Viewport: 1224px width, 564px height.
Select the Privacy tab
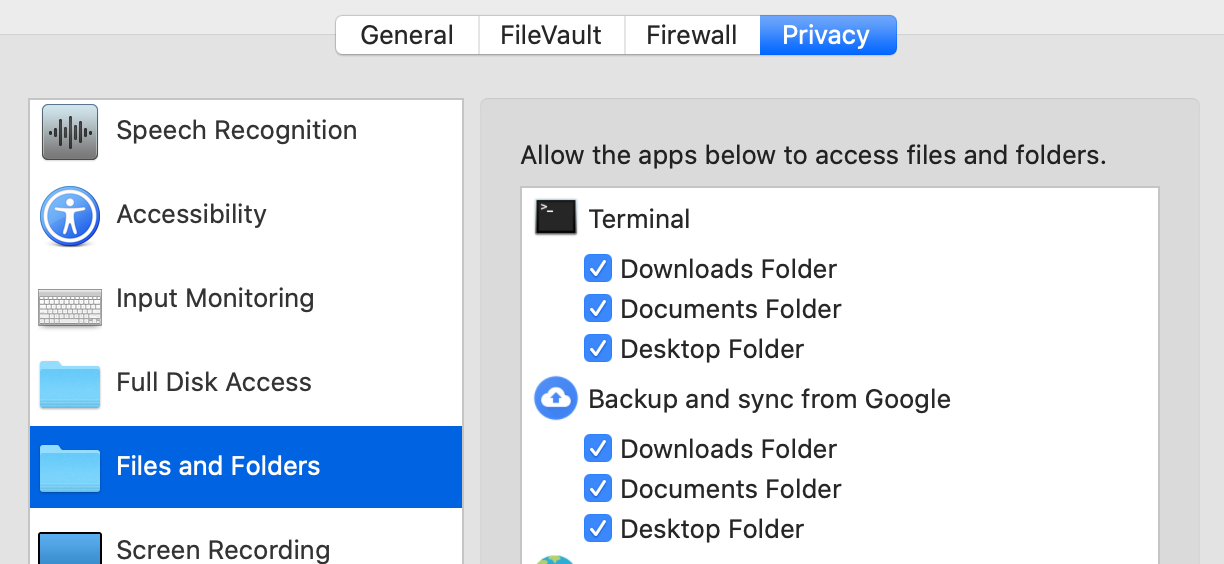coord(828,35)
